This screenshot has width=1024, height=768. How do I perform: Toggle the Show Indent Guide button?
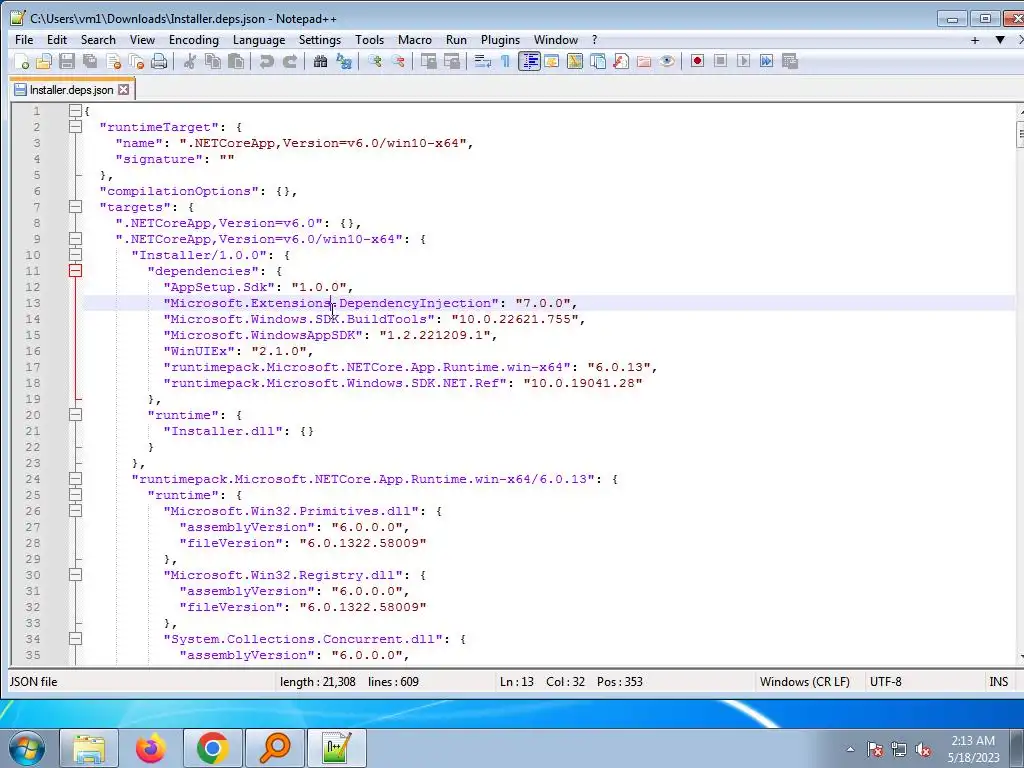(x=529, y=61)
